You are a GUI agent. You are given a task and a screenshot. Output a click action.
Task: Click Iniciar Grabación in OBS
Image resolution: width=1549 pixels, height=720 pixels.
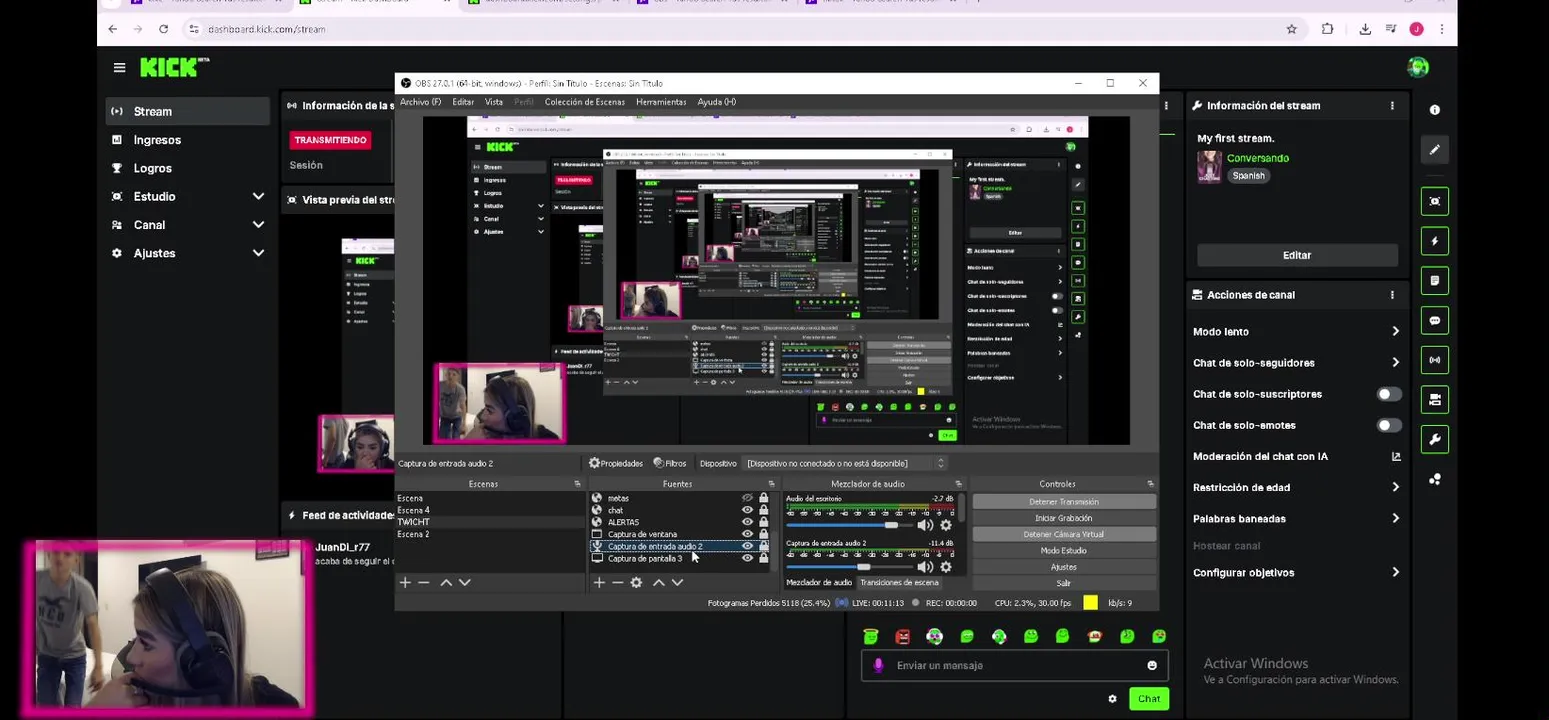(1064, 518)
